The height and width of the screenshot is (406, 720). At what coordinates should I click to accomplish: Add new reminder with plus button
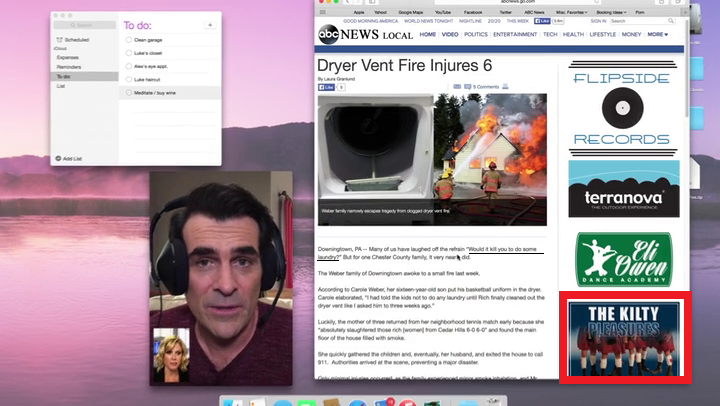[210, 25]
